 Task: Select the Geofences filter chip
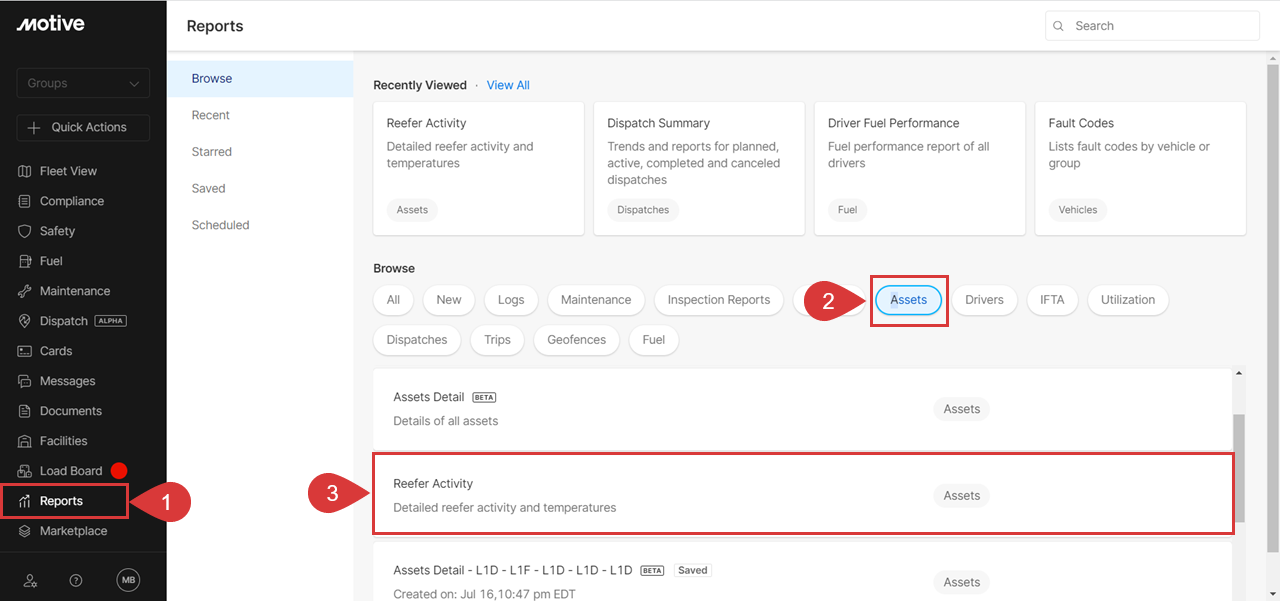click(x=576, y=340)
